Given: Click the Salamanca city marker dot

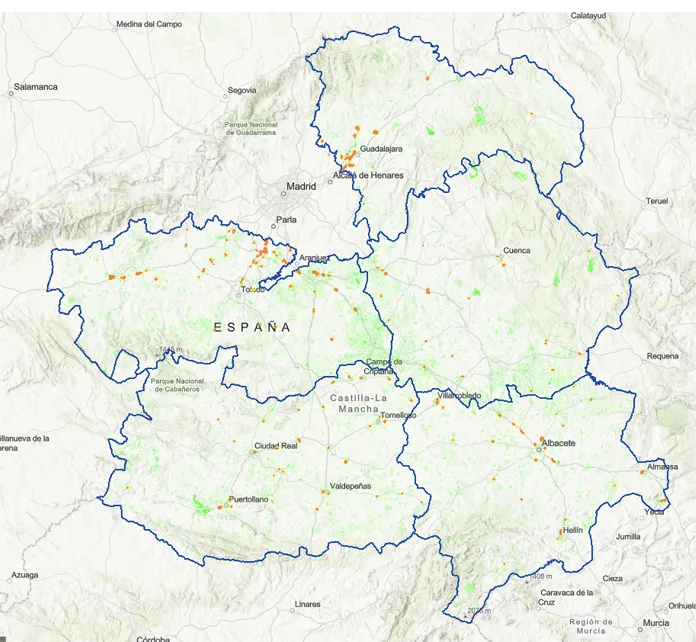Looking at the screenshot, I should 12,94.
